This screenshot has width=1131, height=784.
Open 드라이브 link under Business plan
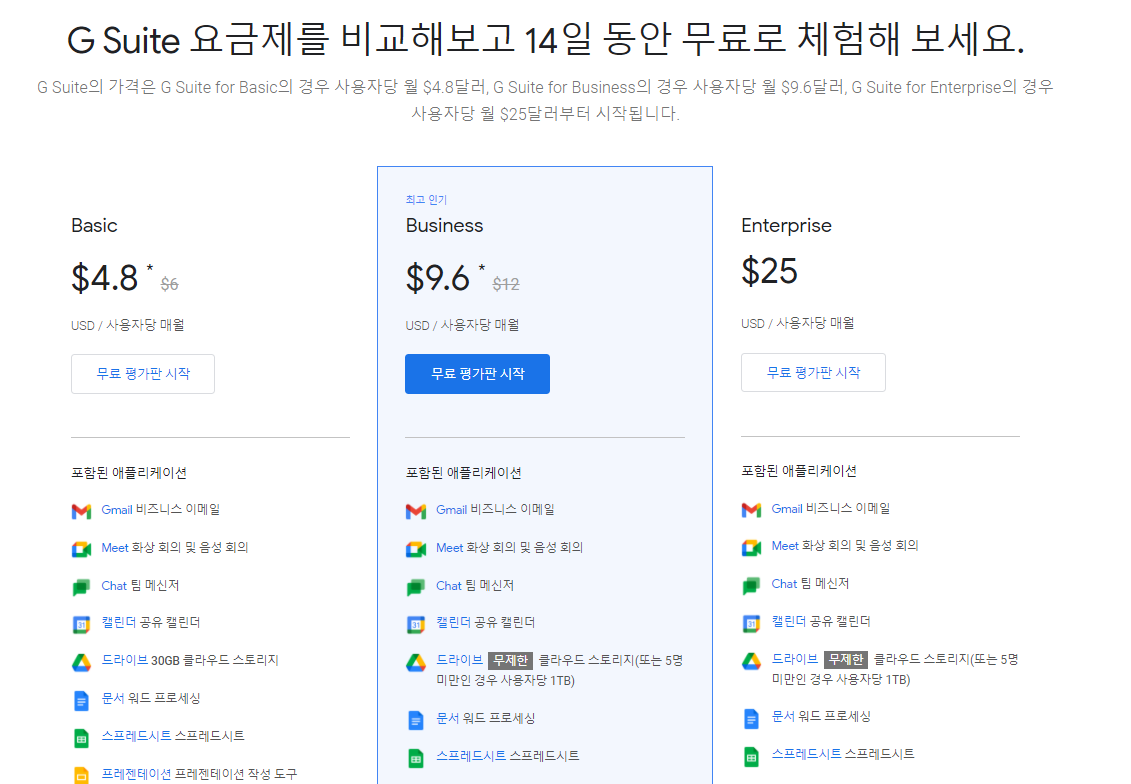(x=459, y=660)
